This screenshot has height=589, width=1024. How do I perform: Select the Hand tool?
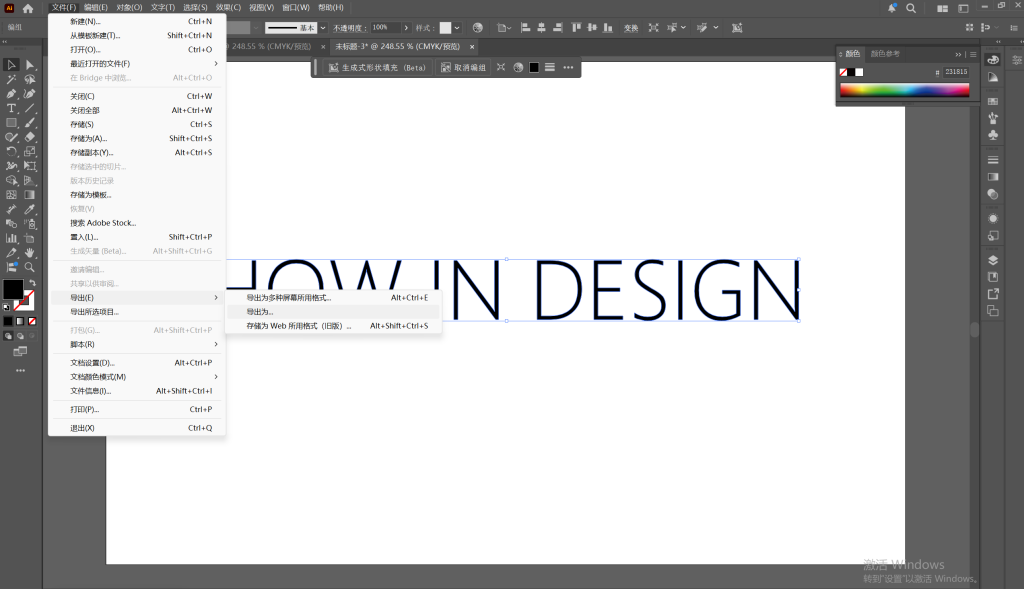(x=29, y=253)
